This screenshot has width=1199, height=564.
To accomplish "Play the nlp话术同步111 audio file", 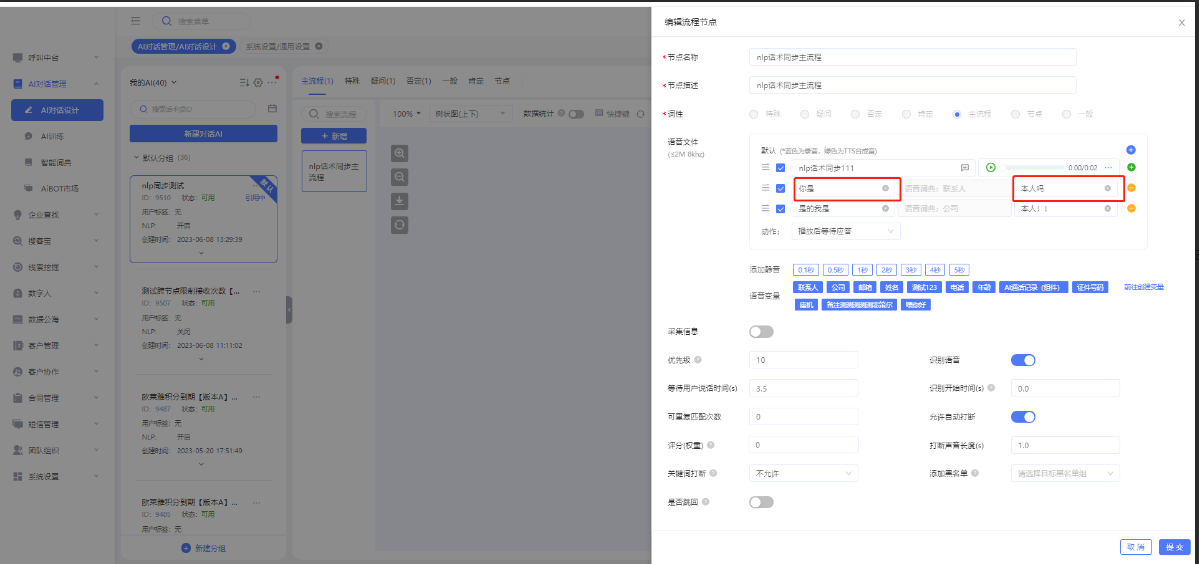I will [x=991, y=168].
